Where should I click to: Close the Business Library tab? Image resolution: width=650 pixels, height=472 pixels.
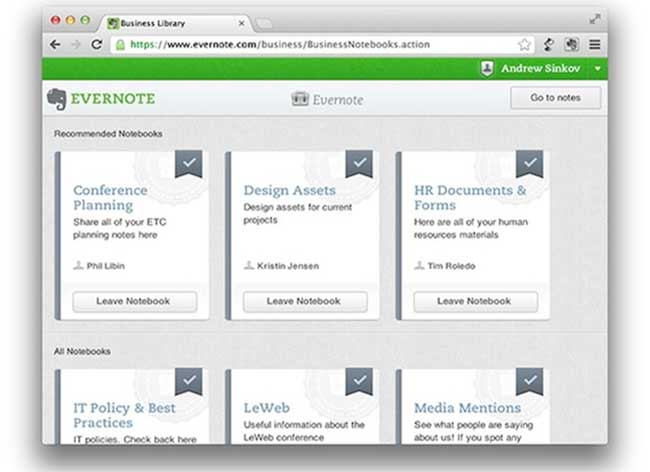coord(241,24)
